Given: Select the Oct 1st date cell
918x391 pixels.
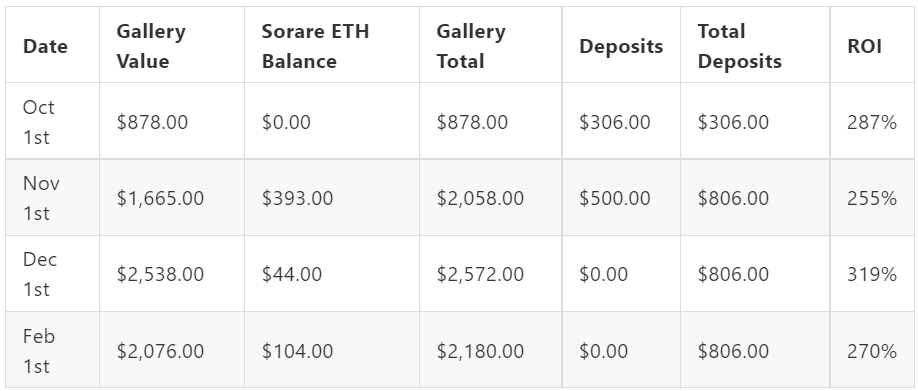Looking at the screenshot, I should click(52, 121).
